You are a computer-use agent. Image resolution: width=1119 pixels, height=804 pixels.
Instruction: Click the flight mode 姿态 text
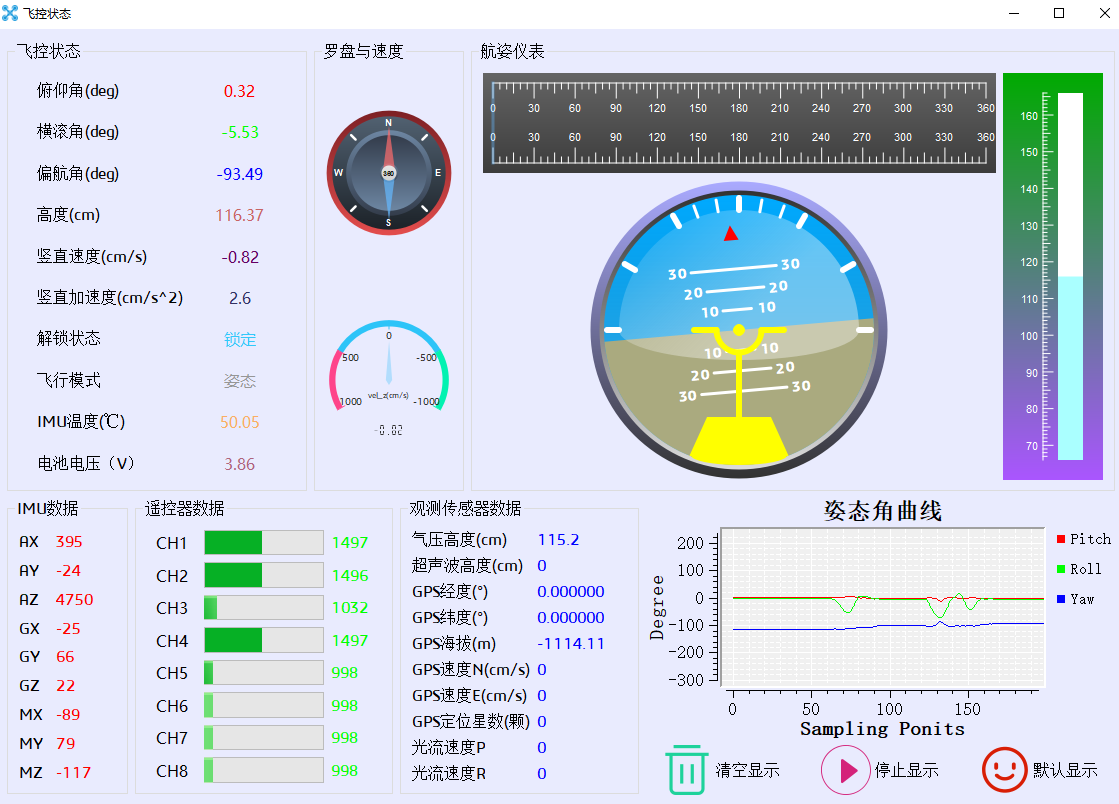(240, 381)
